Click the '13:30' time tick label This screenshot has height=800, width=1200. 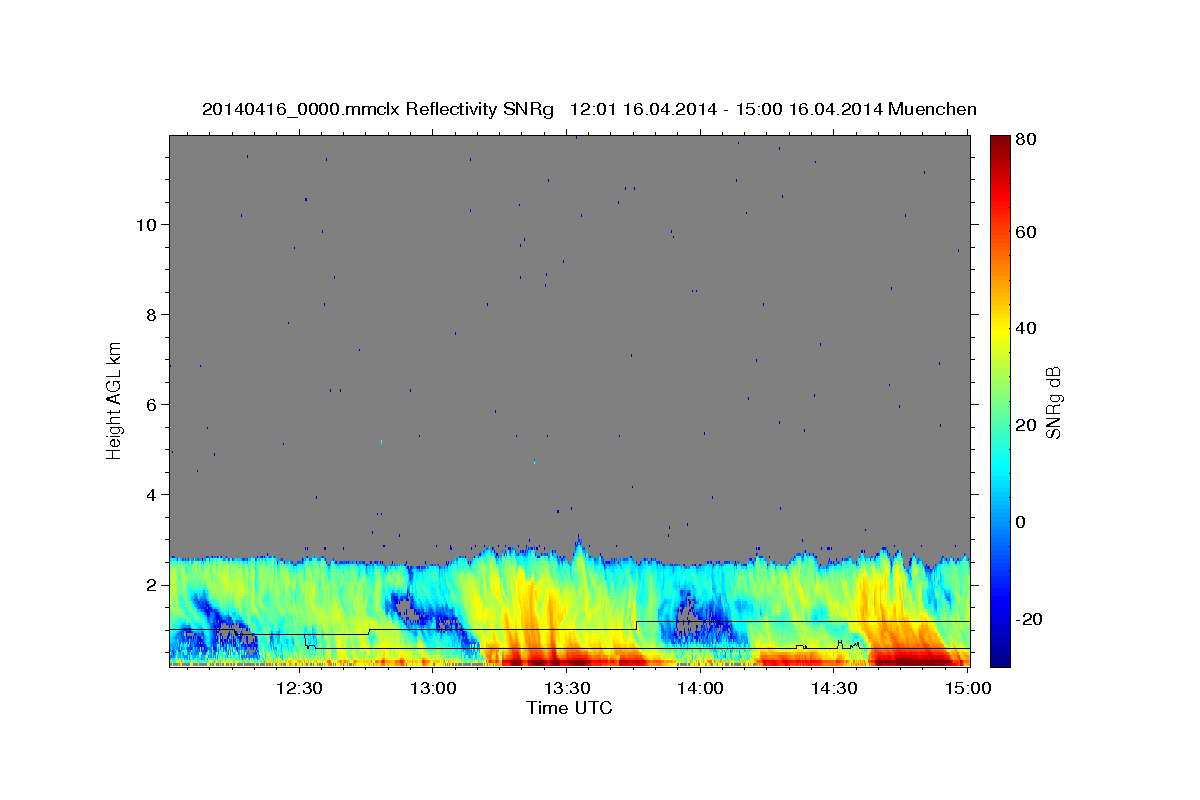[x=566, y=688]
